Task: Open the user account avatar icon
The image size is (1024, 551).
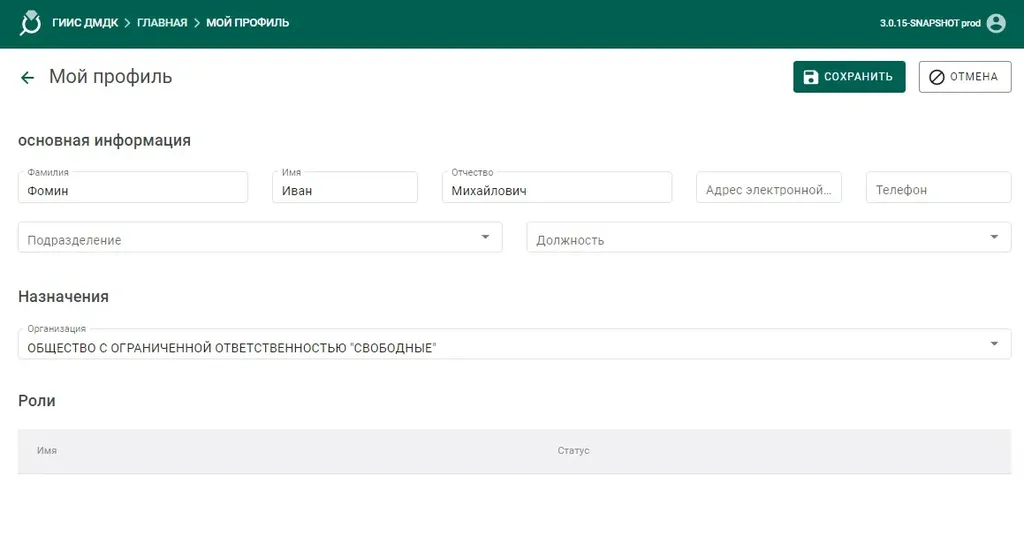Action: (996, 23)
